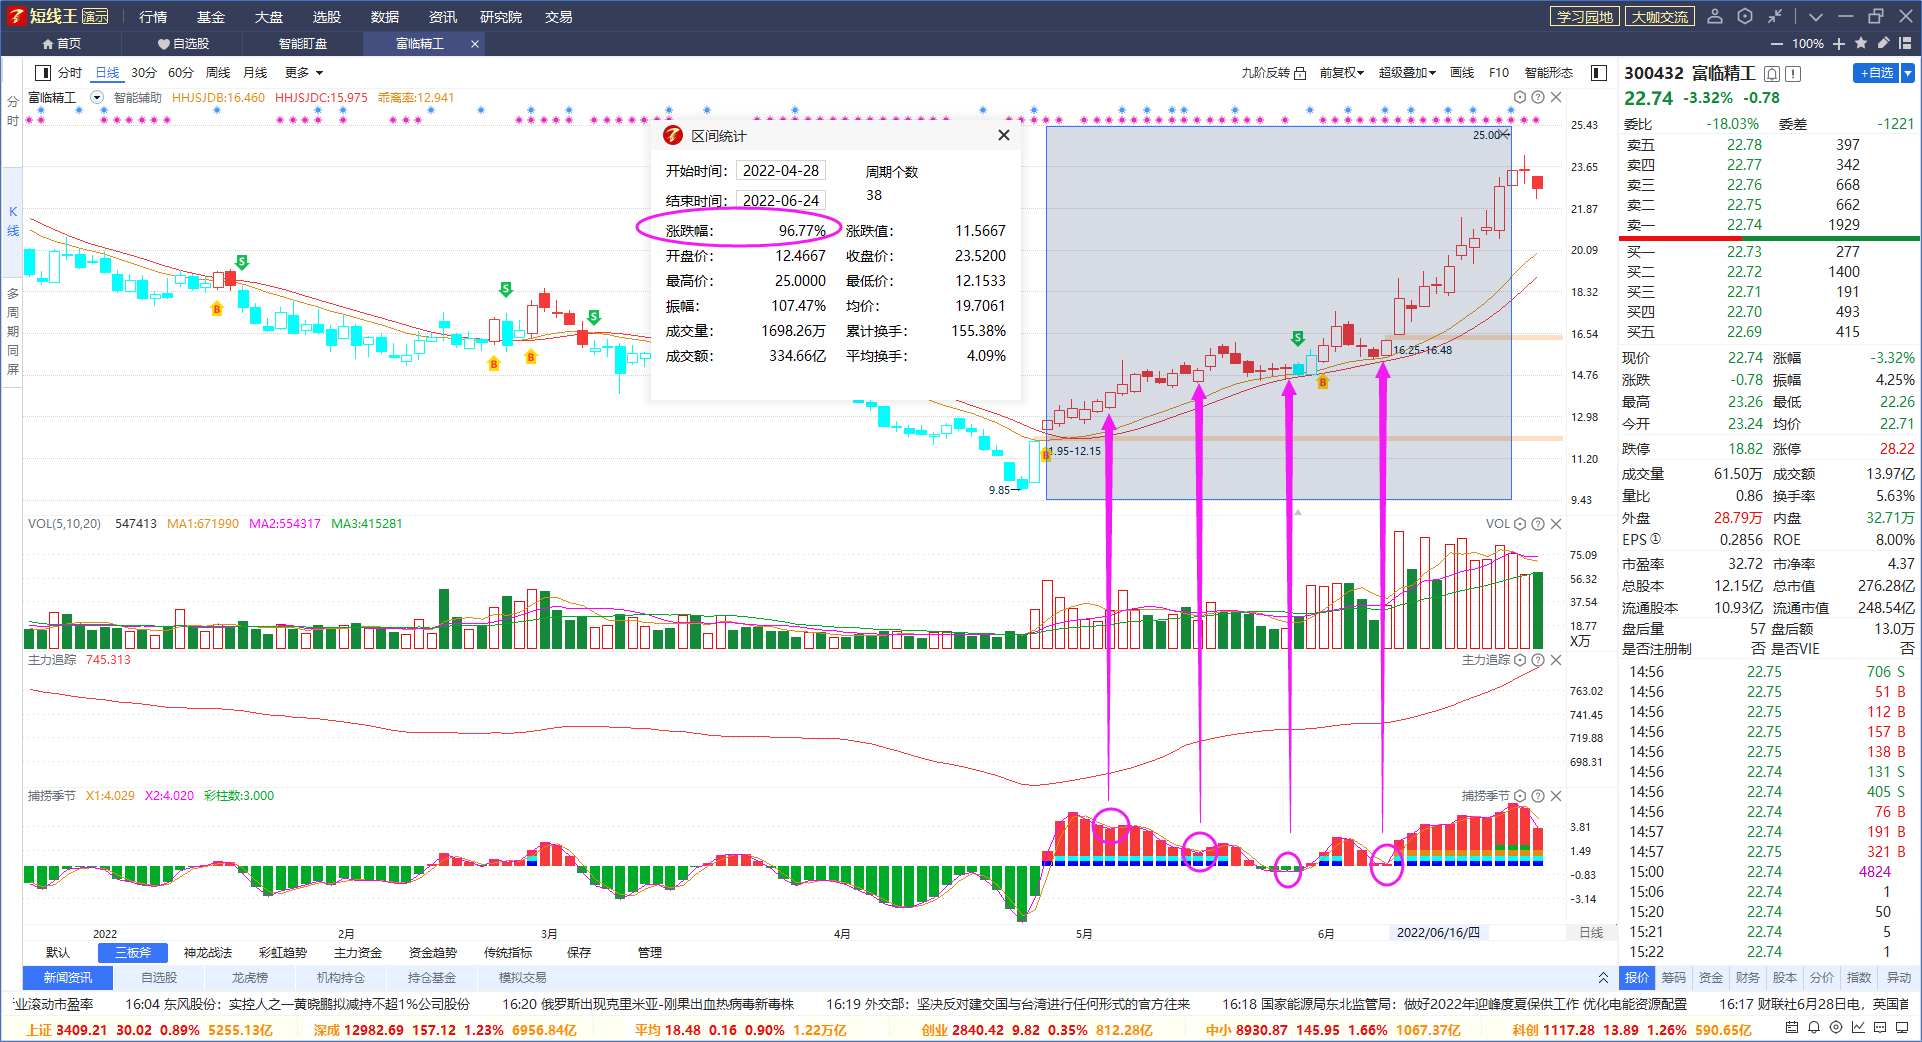Viewport: 1922px width, 1042px height.
Task: Open the hexagon settings icon in title bar
Action: 1745,16
